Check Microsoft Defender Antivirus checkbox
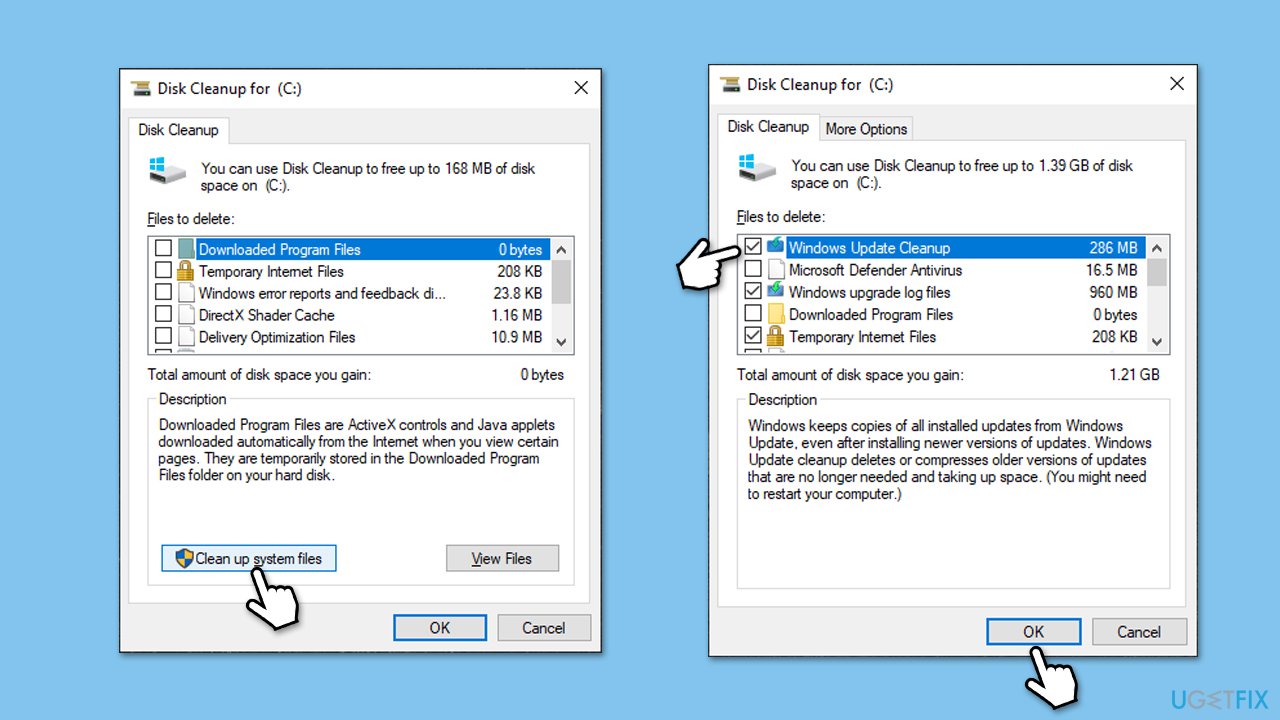 (x=753, y=270)
